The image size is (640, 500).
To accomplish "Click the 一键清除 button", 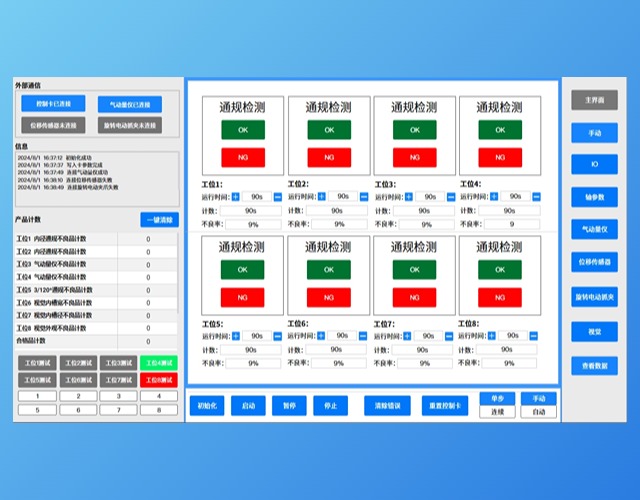I will click(159, 219).
